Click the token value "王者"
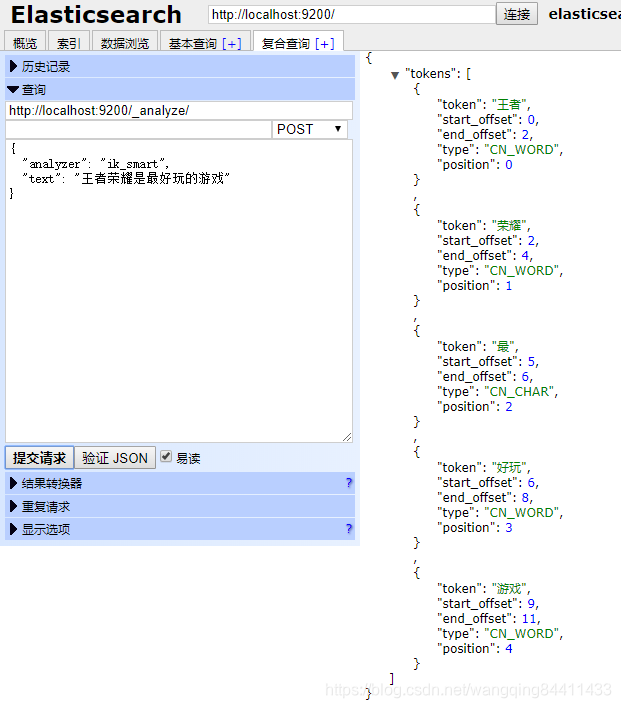 [x=509, y=105]
